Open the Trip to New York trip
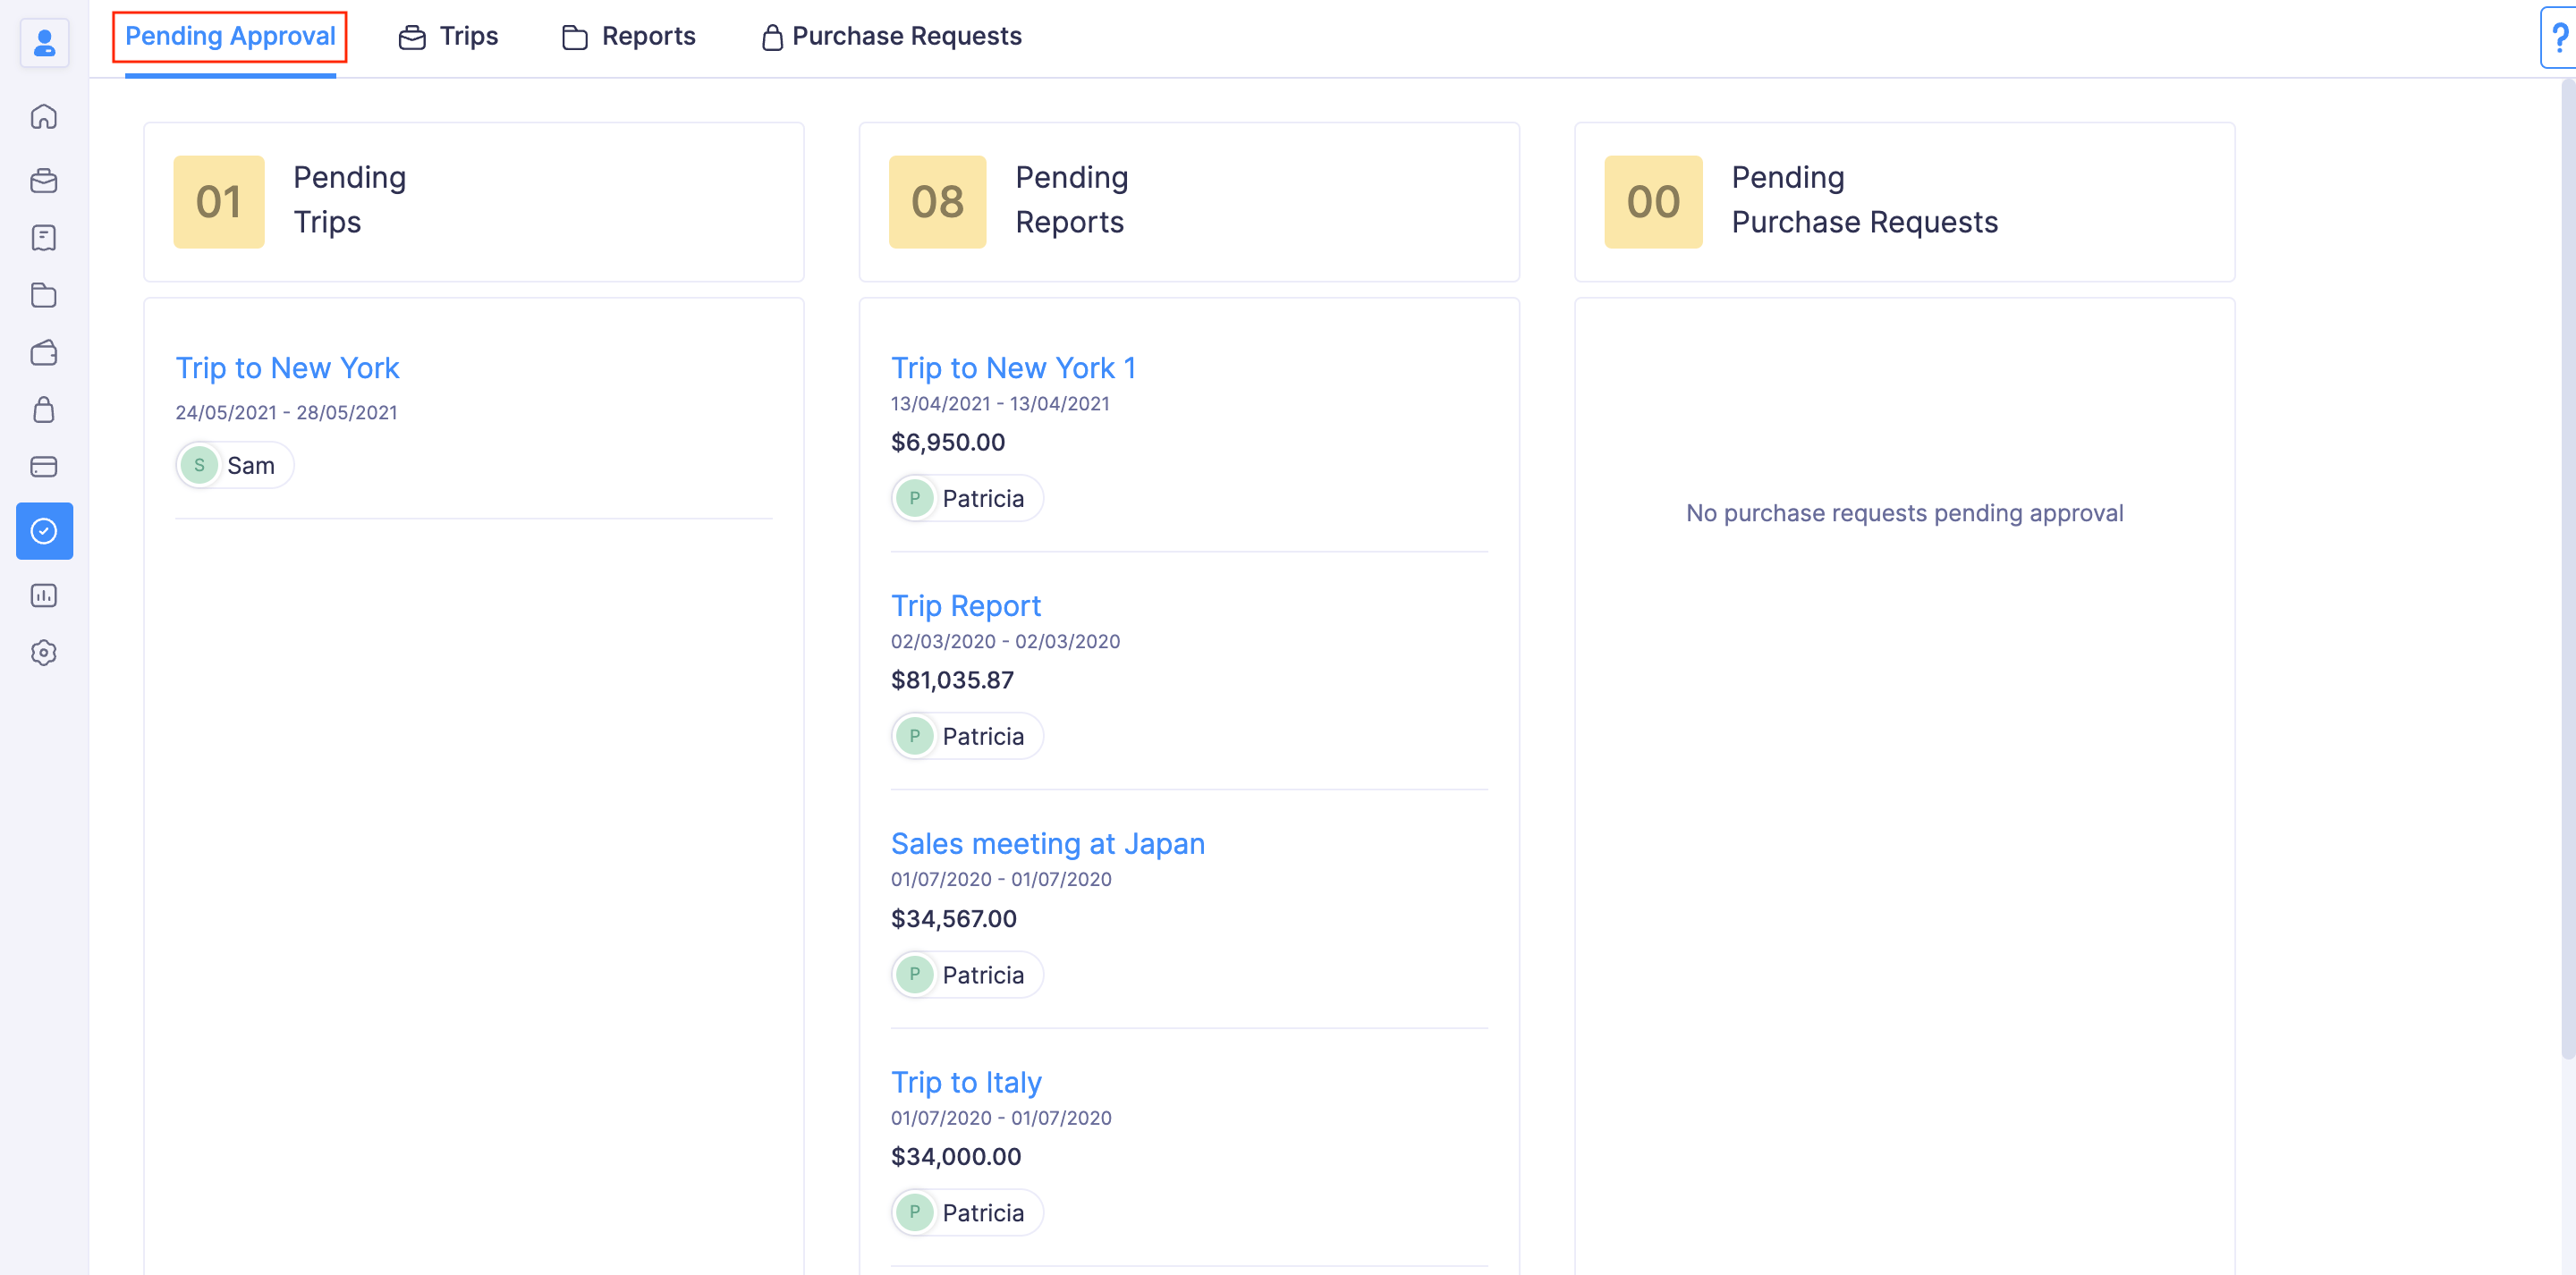Image resolution: width=2576 pixels, height=1275 pixels. 287,367
